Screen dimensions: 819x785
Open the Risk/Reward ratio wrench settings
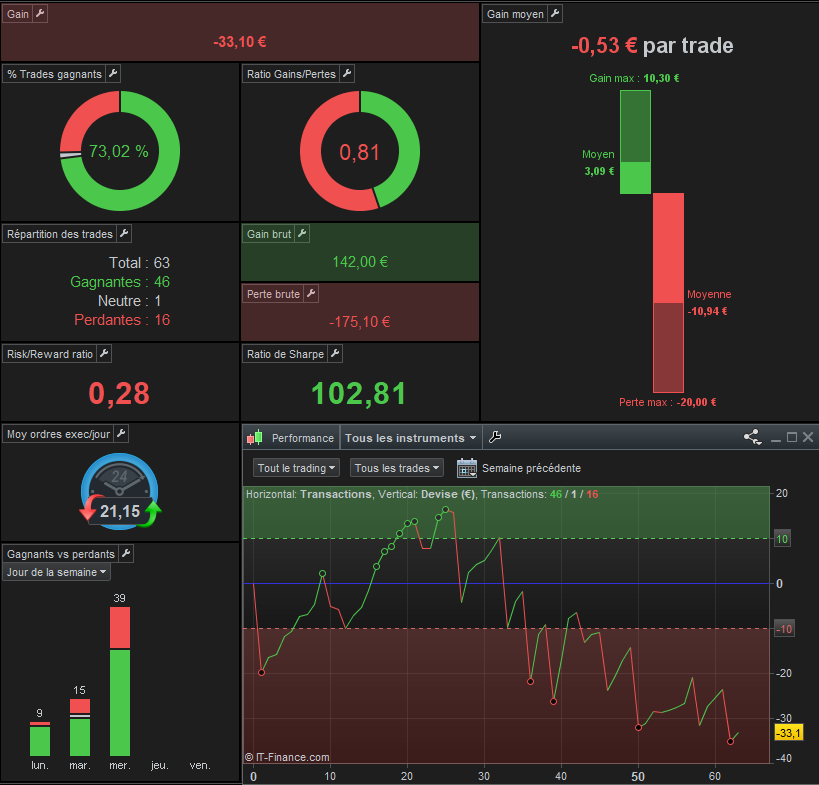(104, 354)
